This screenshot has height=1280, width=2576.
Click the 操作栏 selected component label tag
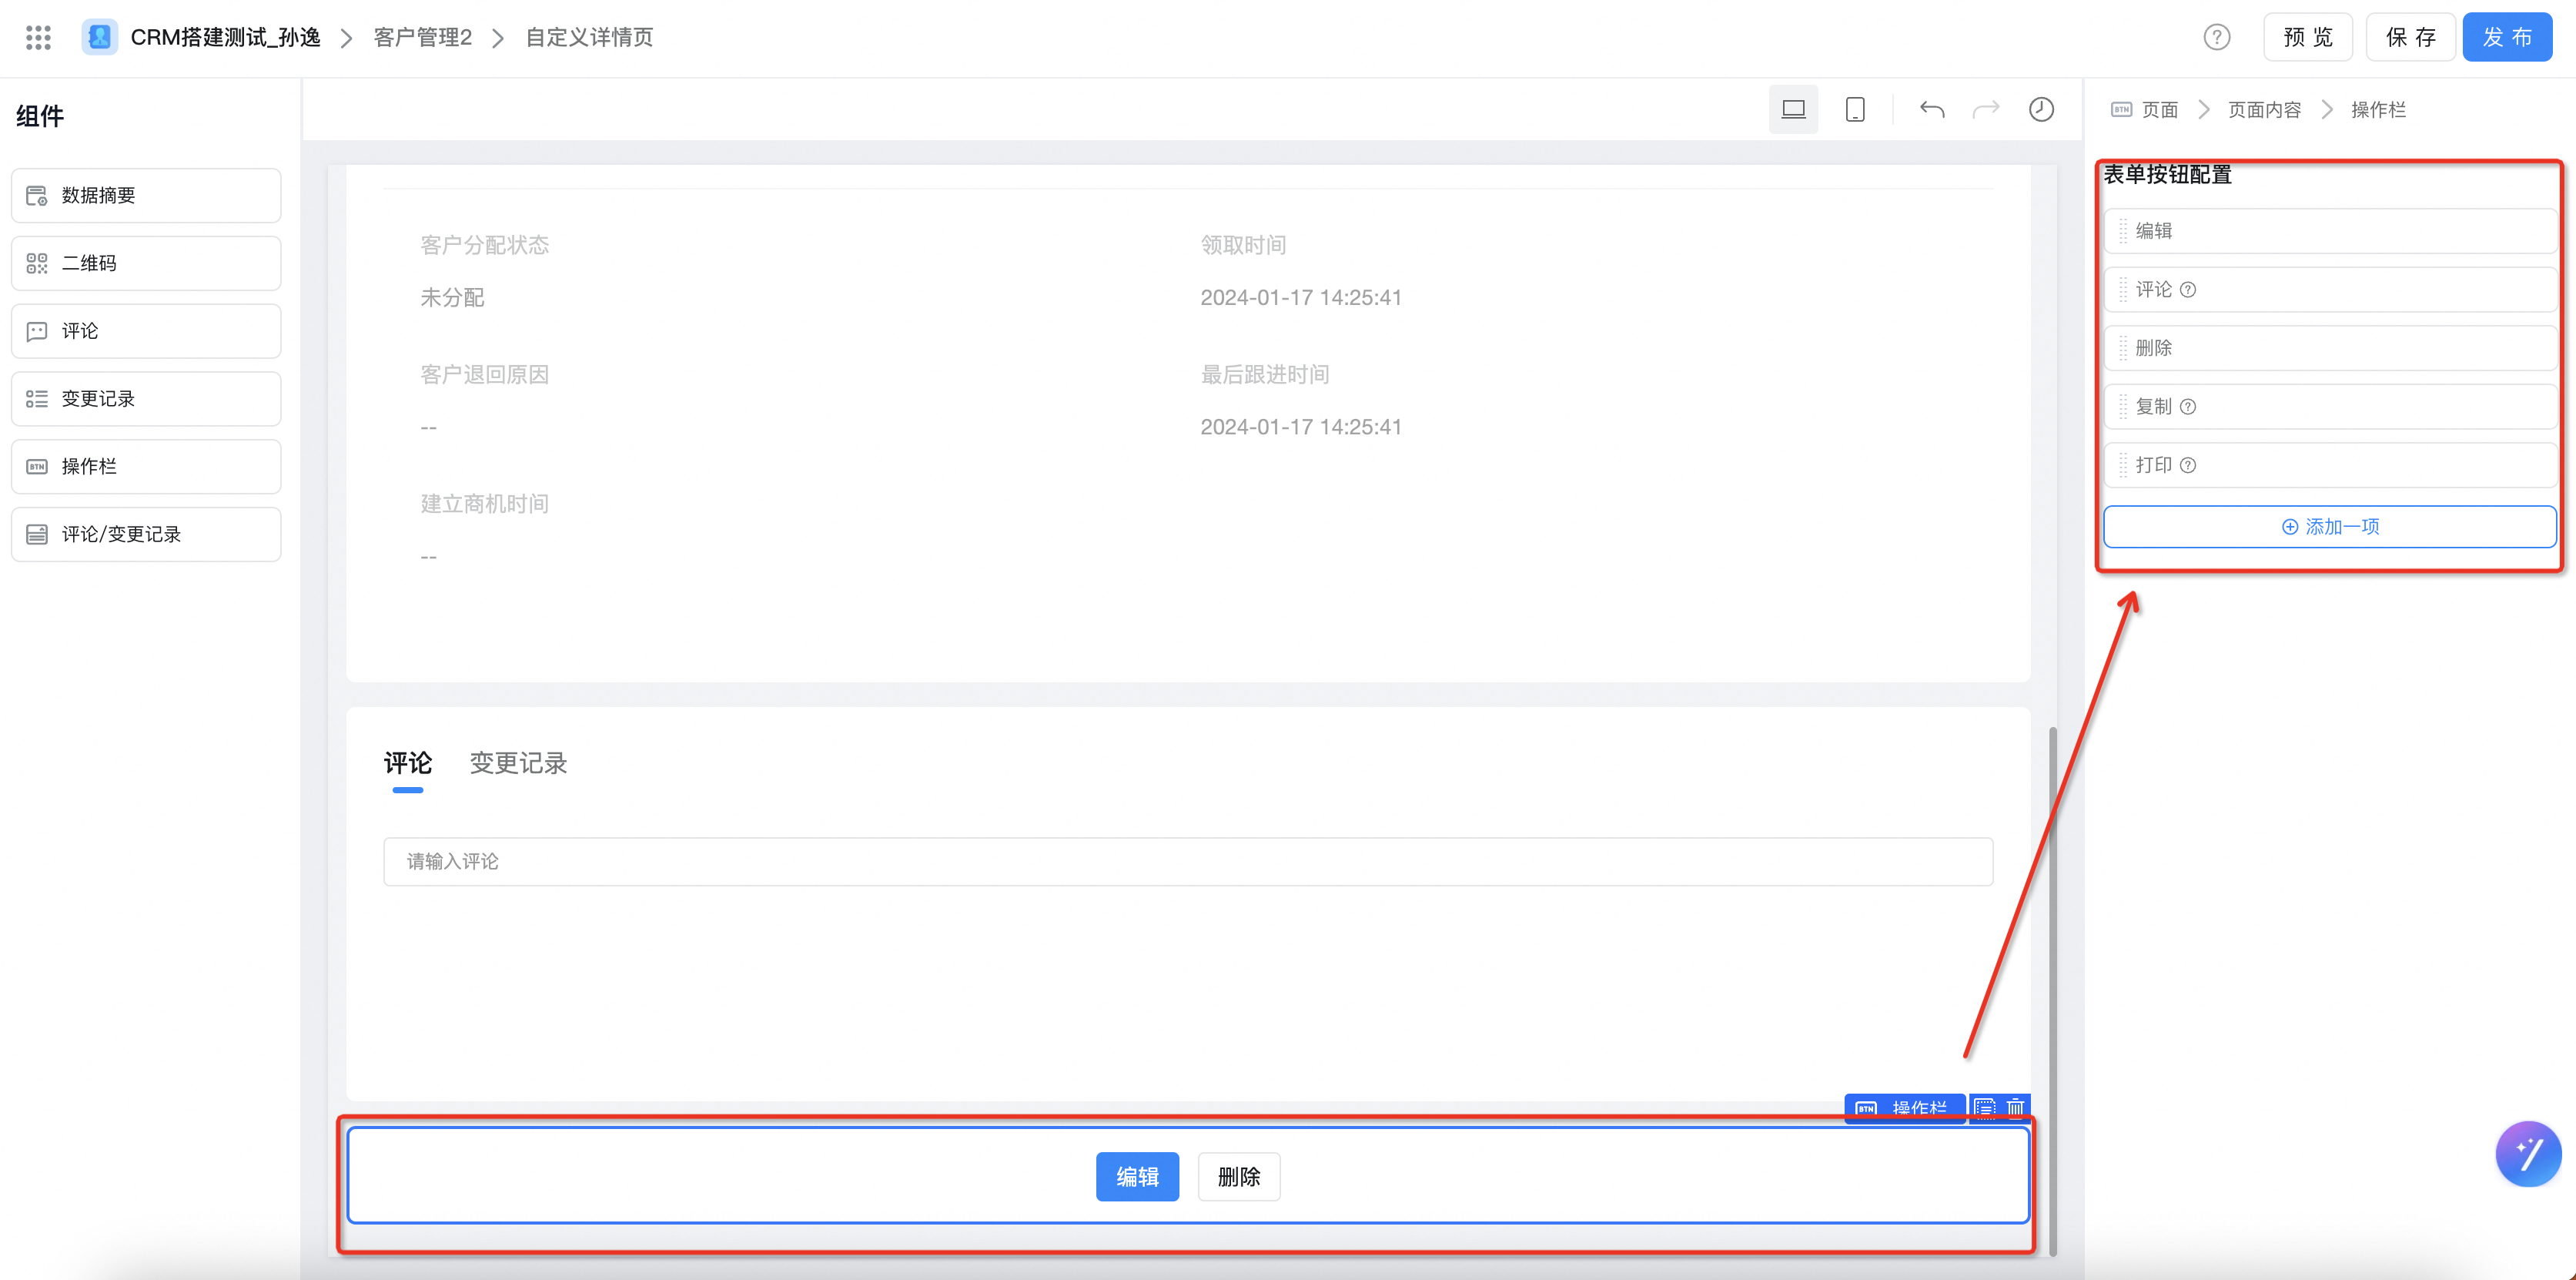pyautogui.click(x=1904, y=1108)
